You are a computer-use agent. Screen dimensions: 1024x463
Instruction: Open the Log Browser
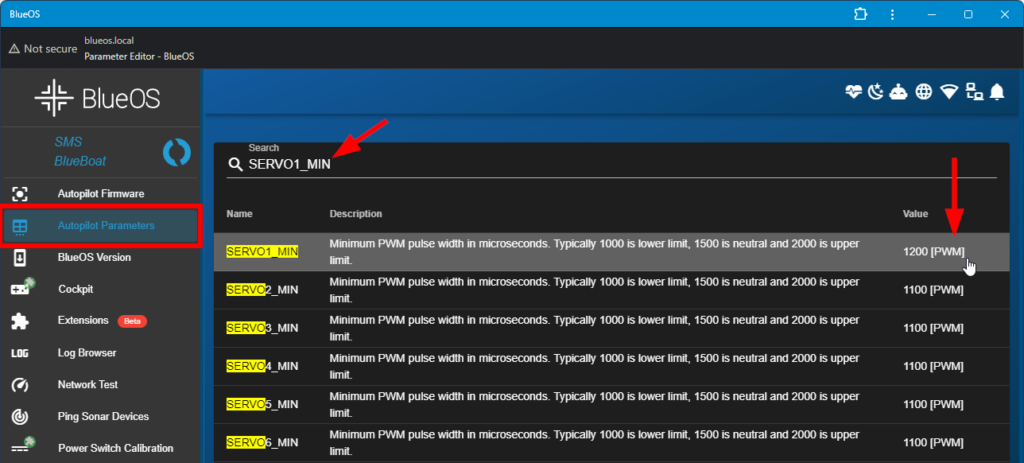(87, 353)
